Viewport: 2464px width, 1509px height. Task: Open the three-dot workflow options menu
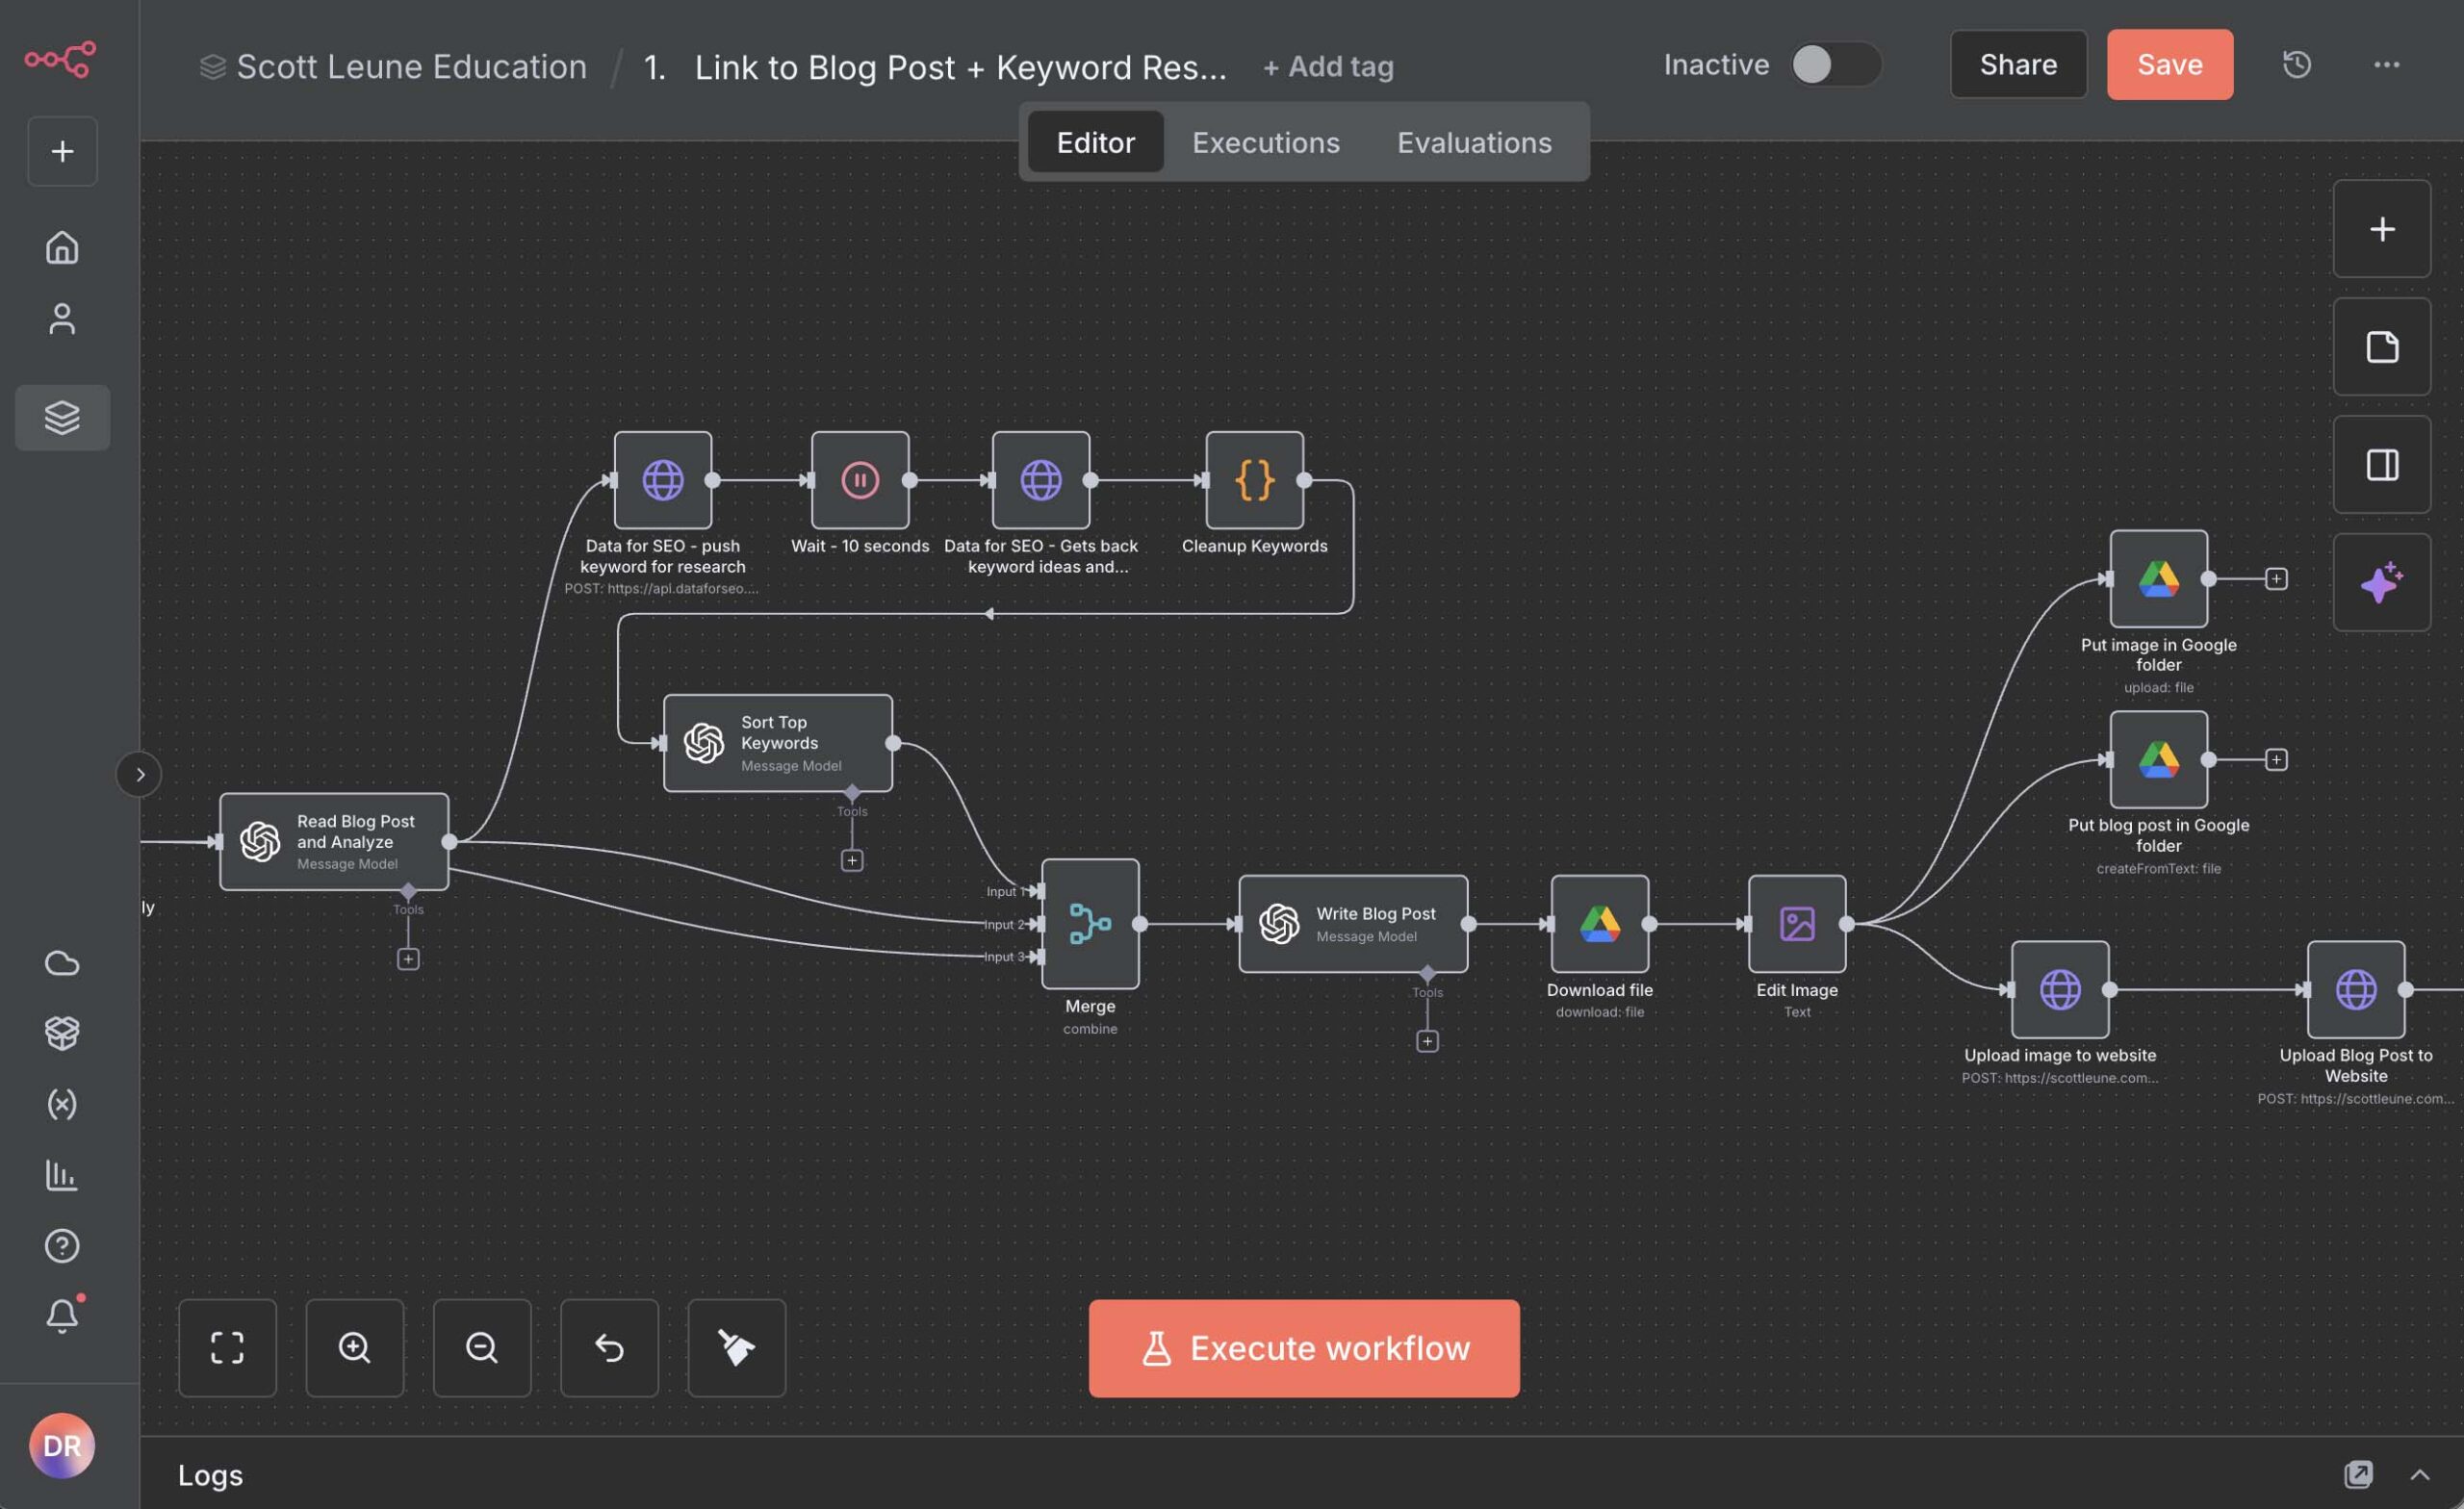(2387, 64)
